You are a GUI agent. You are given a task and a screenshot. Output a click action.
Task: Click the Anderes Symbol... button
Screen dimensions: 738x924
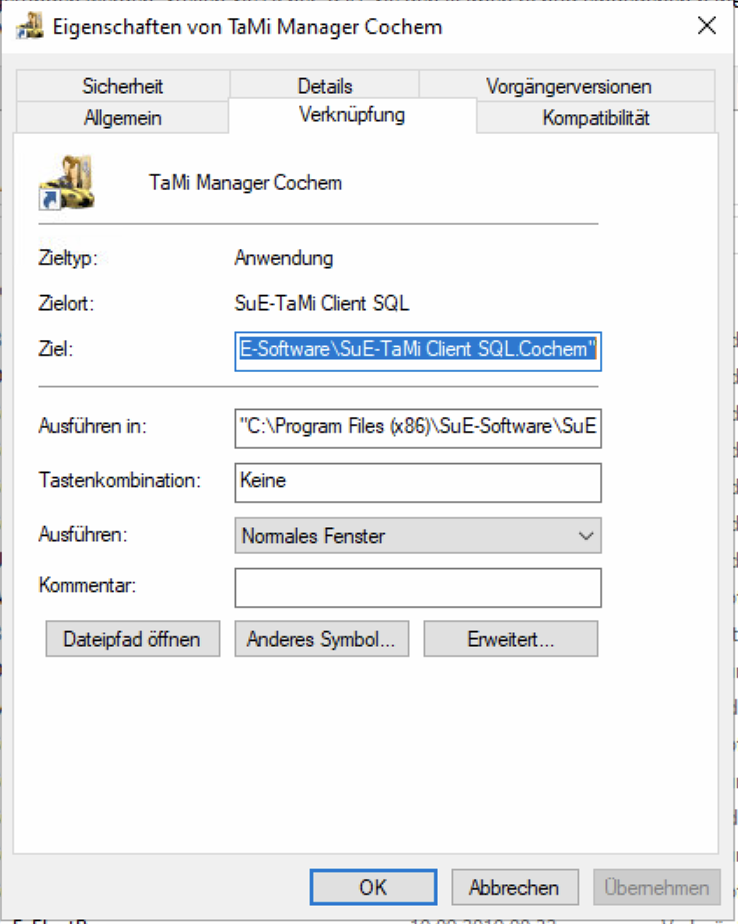point(322,639)
